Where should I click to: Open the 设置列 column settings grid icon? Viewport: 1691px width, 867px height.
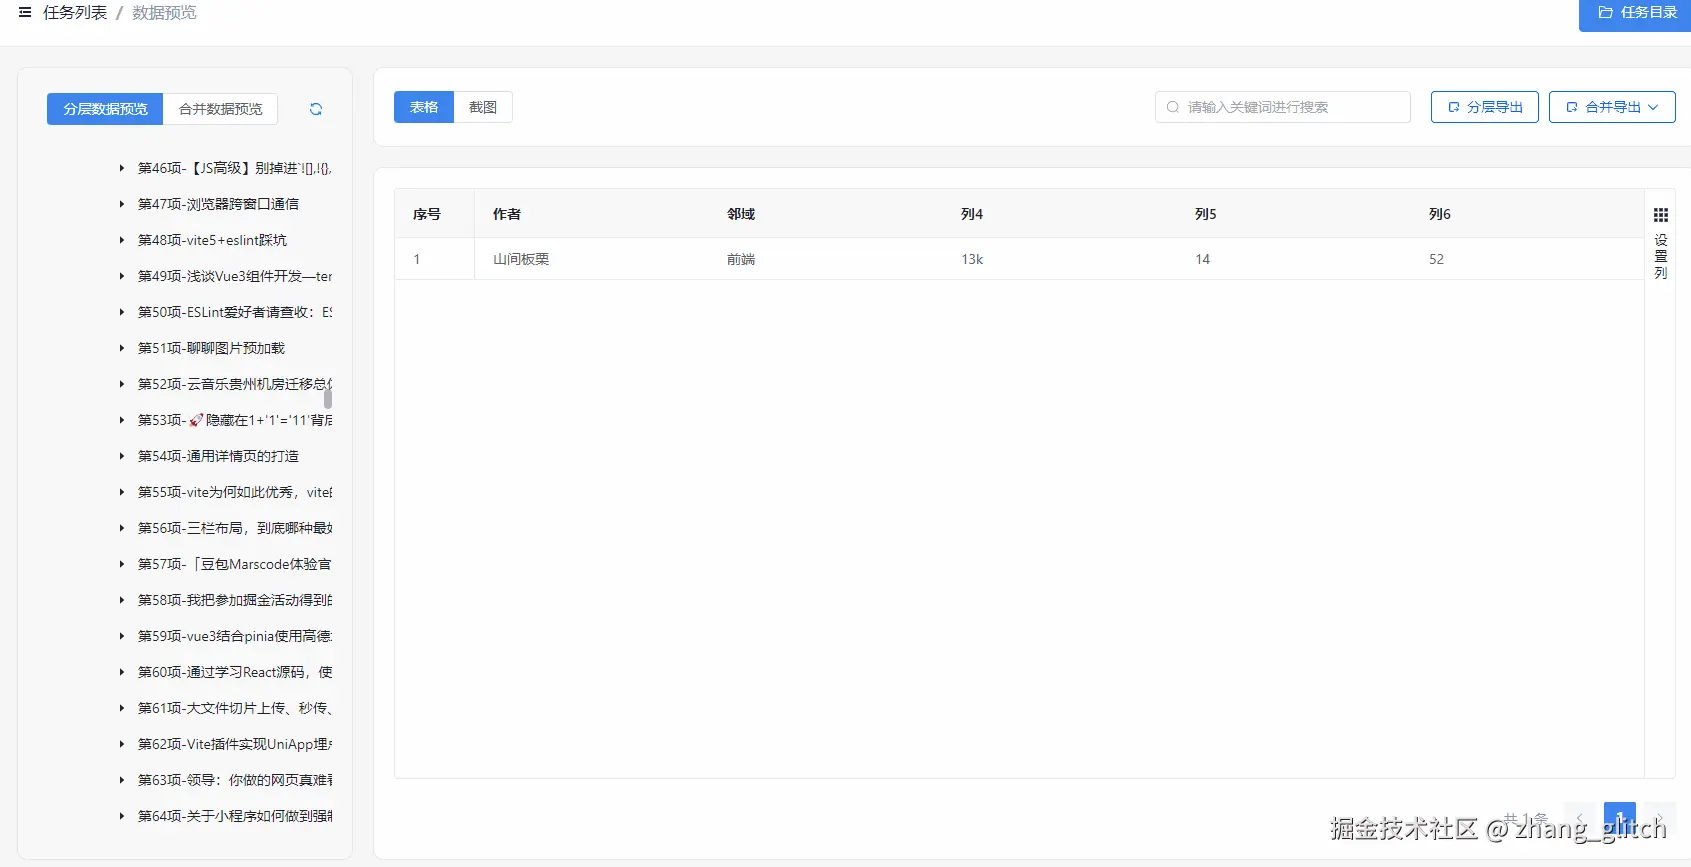[1661, 215]
